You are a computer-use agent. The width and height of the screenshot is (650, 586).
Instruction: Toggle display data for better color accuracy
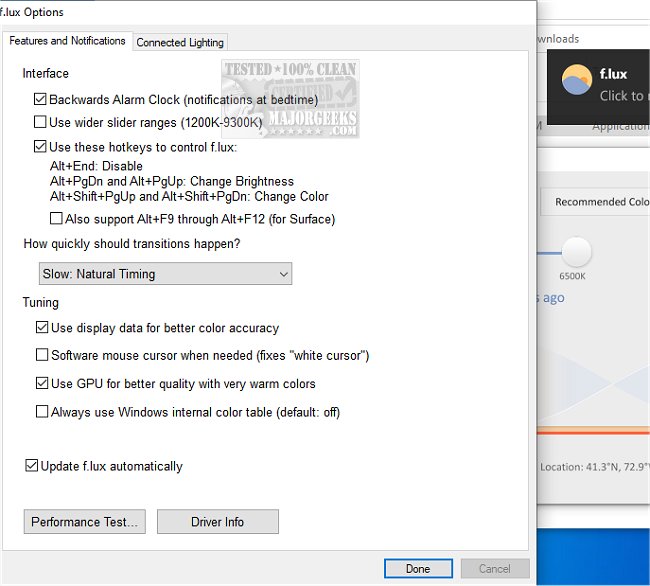click(42, 327)
